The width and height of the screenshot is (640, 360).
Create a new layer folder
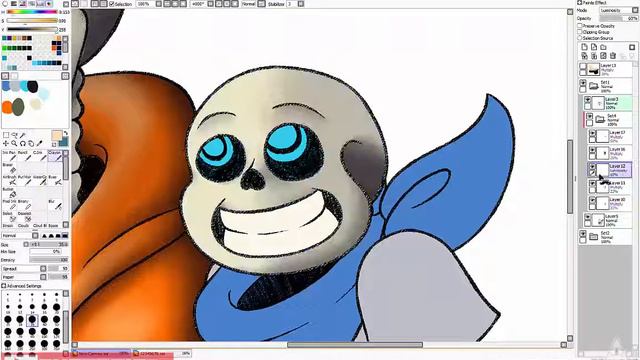tap(603, 47)
